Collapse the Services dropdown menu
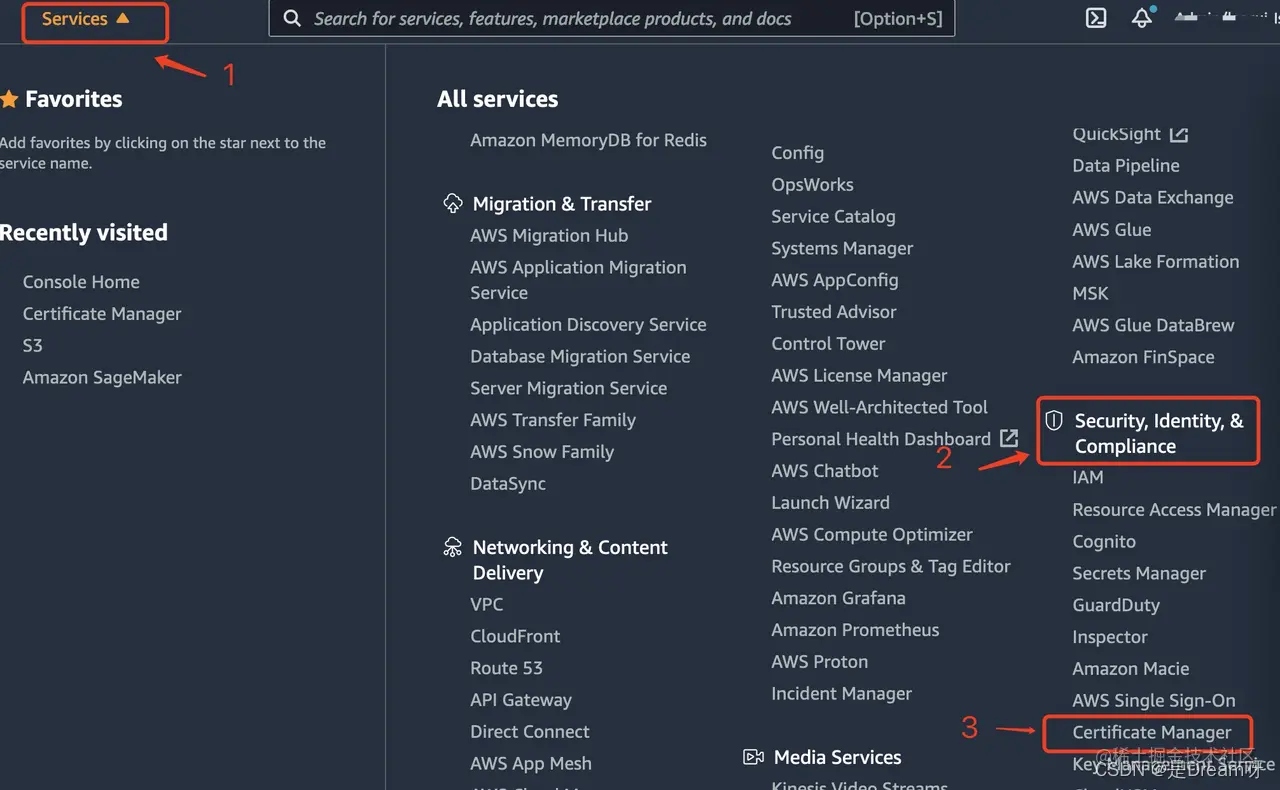Viewport: 1280px width, 790px height. coord(86,19)
